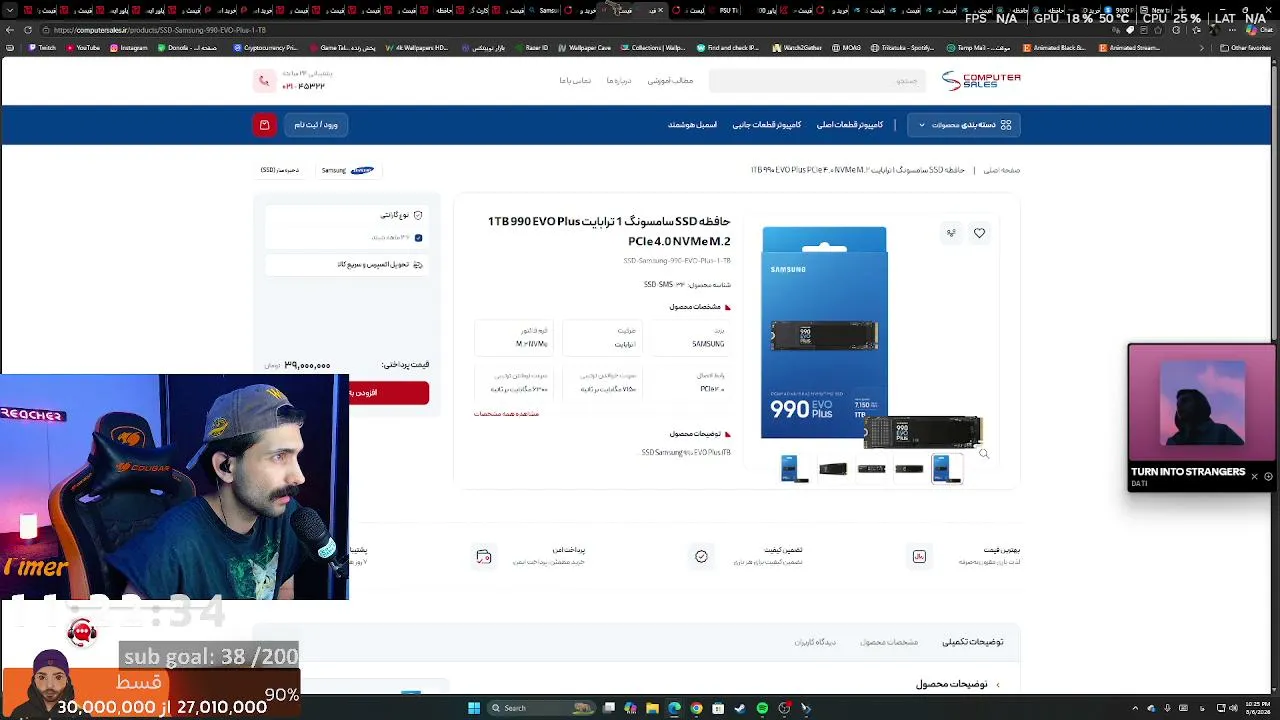Select the highlighted last product thumbnail
Screen dimensions: 1280x720
[947, 468]
